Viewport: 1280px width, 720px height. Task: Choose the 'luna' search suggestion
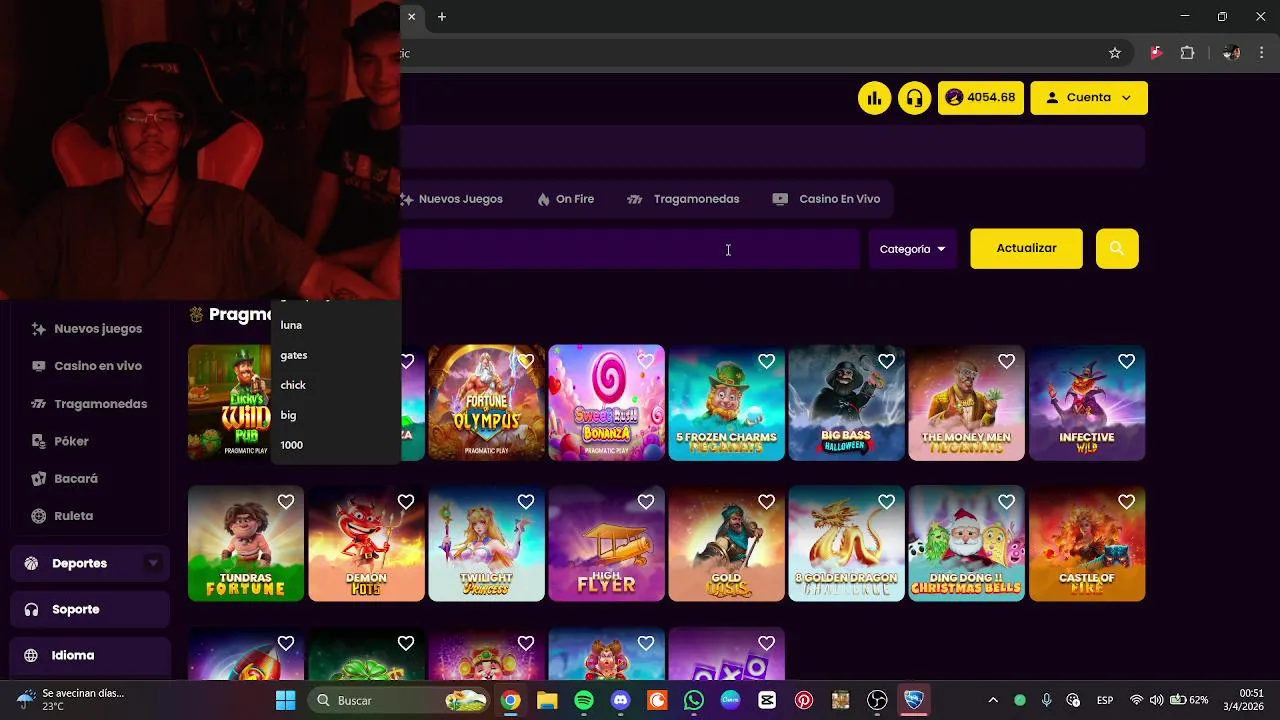335,325
